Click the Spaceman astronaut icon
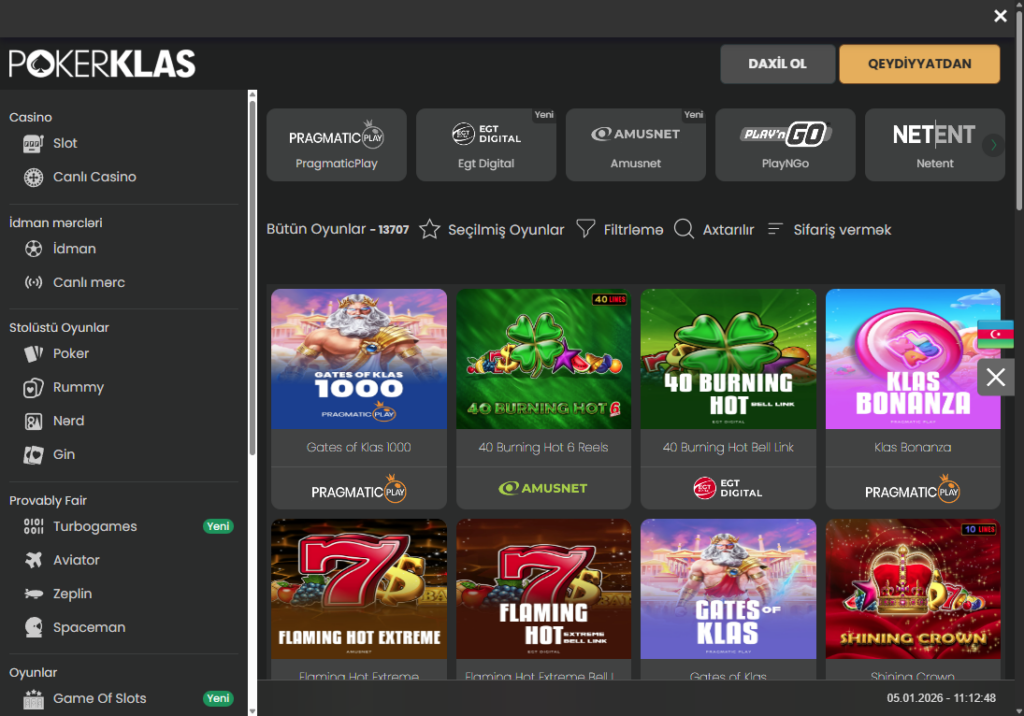Viewport: 1024px width, 716px height. [x=34, y=628]
